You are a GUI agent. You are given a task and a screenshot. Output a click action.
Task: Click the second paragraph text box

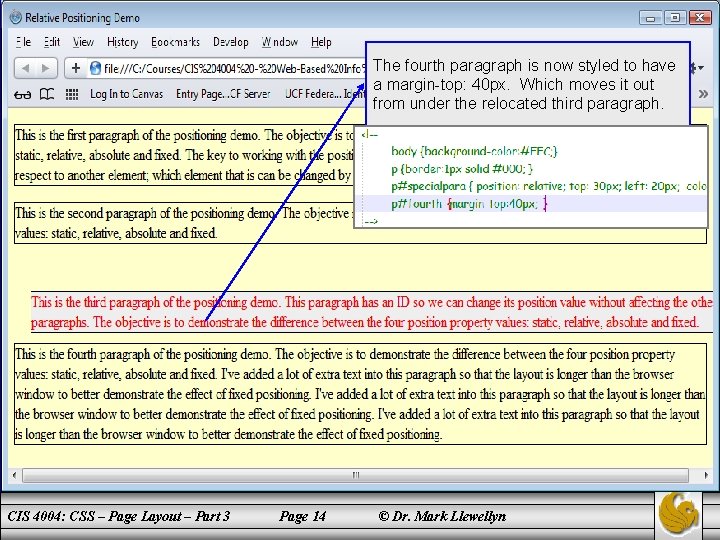point(184,223)
